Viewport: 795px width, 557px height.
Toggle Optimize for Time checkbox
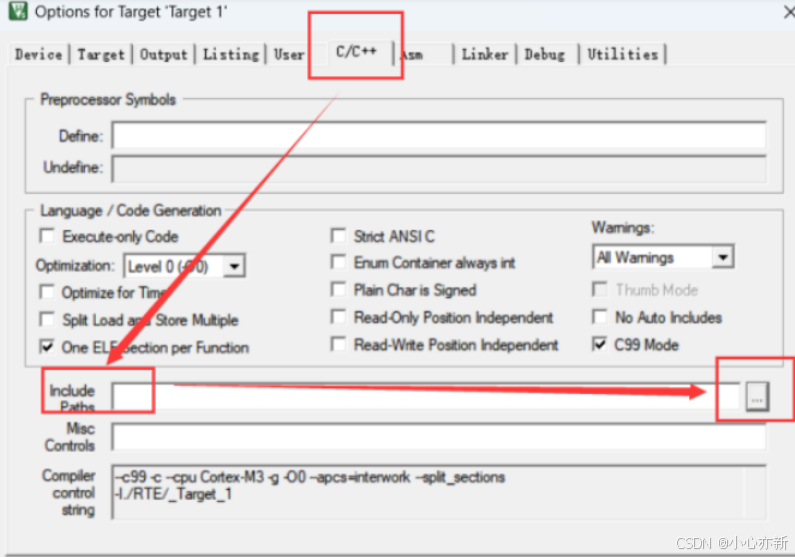(47, 292)
